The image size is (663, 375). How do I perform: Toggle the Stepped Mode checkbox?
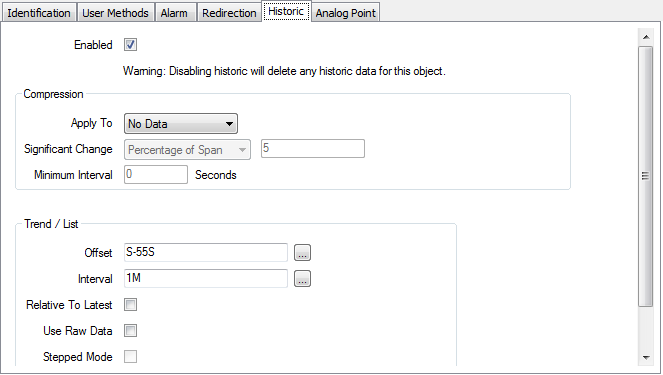point(130,356)
